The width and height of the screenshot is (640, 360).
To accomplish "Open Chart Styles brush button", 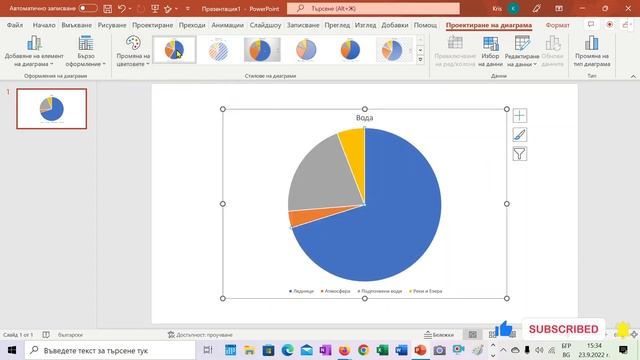I will pos(520,135).
